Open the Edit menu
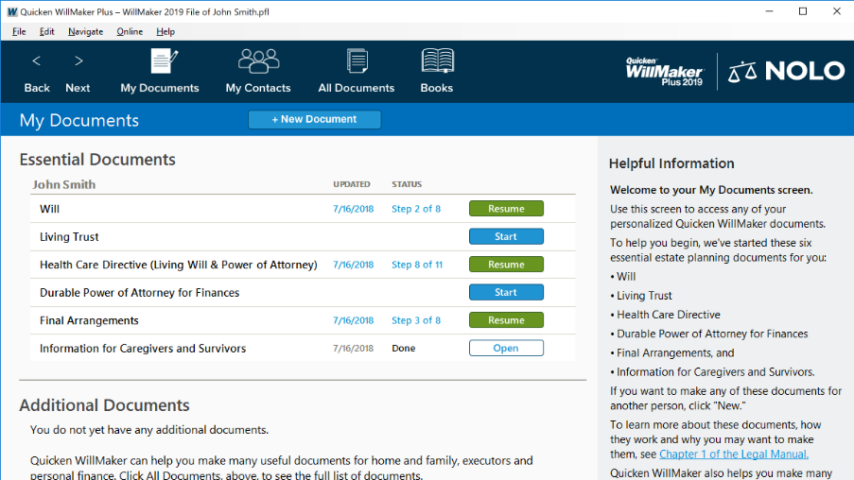854x480 pixels. pyautogui.click(x=47, y=32)
